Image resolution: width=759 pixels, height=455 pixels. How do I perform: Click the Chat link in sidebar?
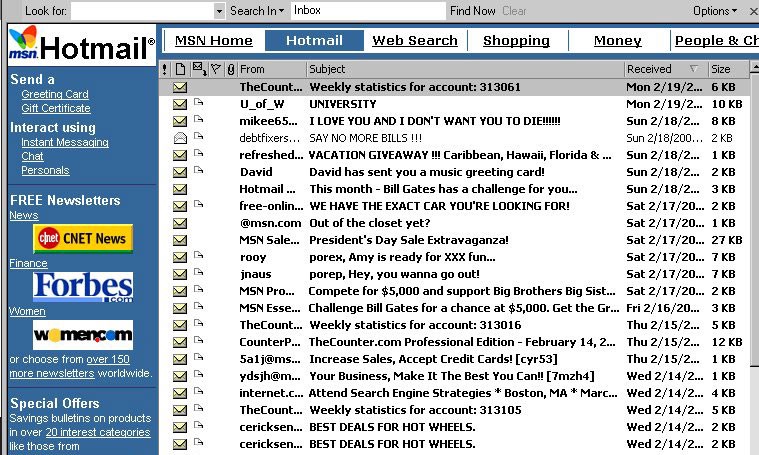pos(32,156)
